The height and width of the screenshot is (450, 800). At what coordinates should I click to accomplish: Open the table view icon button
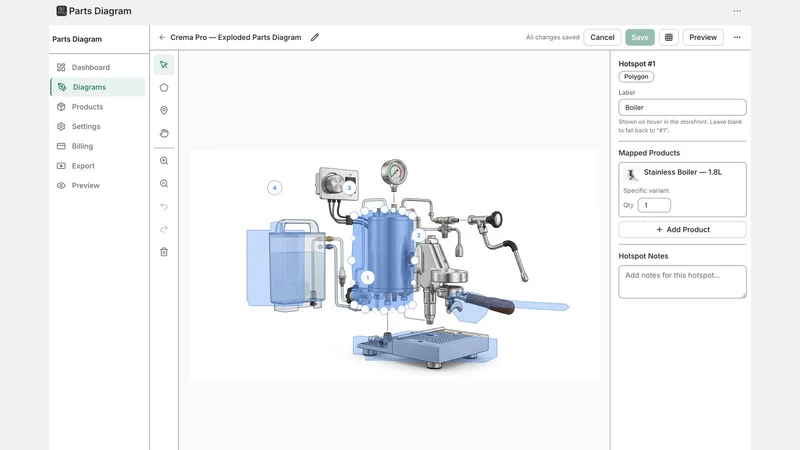[x=668, y=37]
